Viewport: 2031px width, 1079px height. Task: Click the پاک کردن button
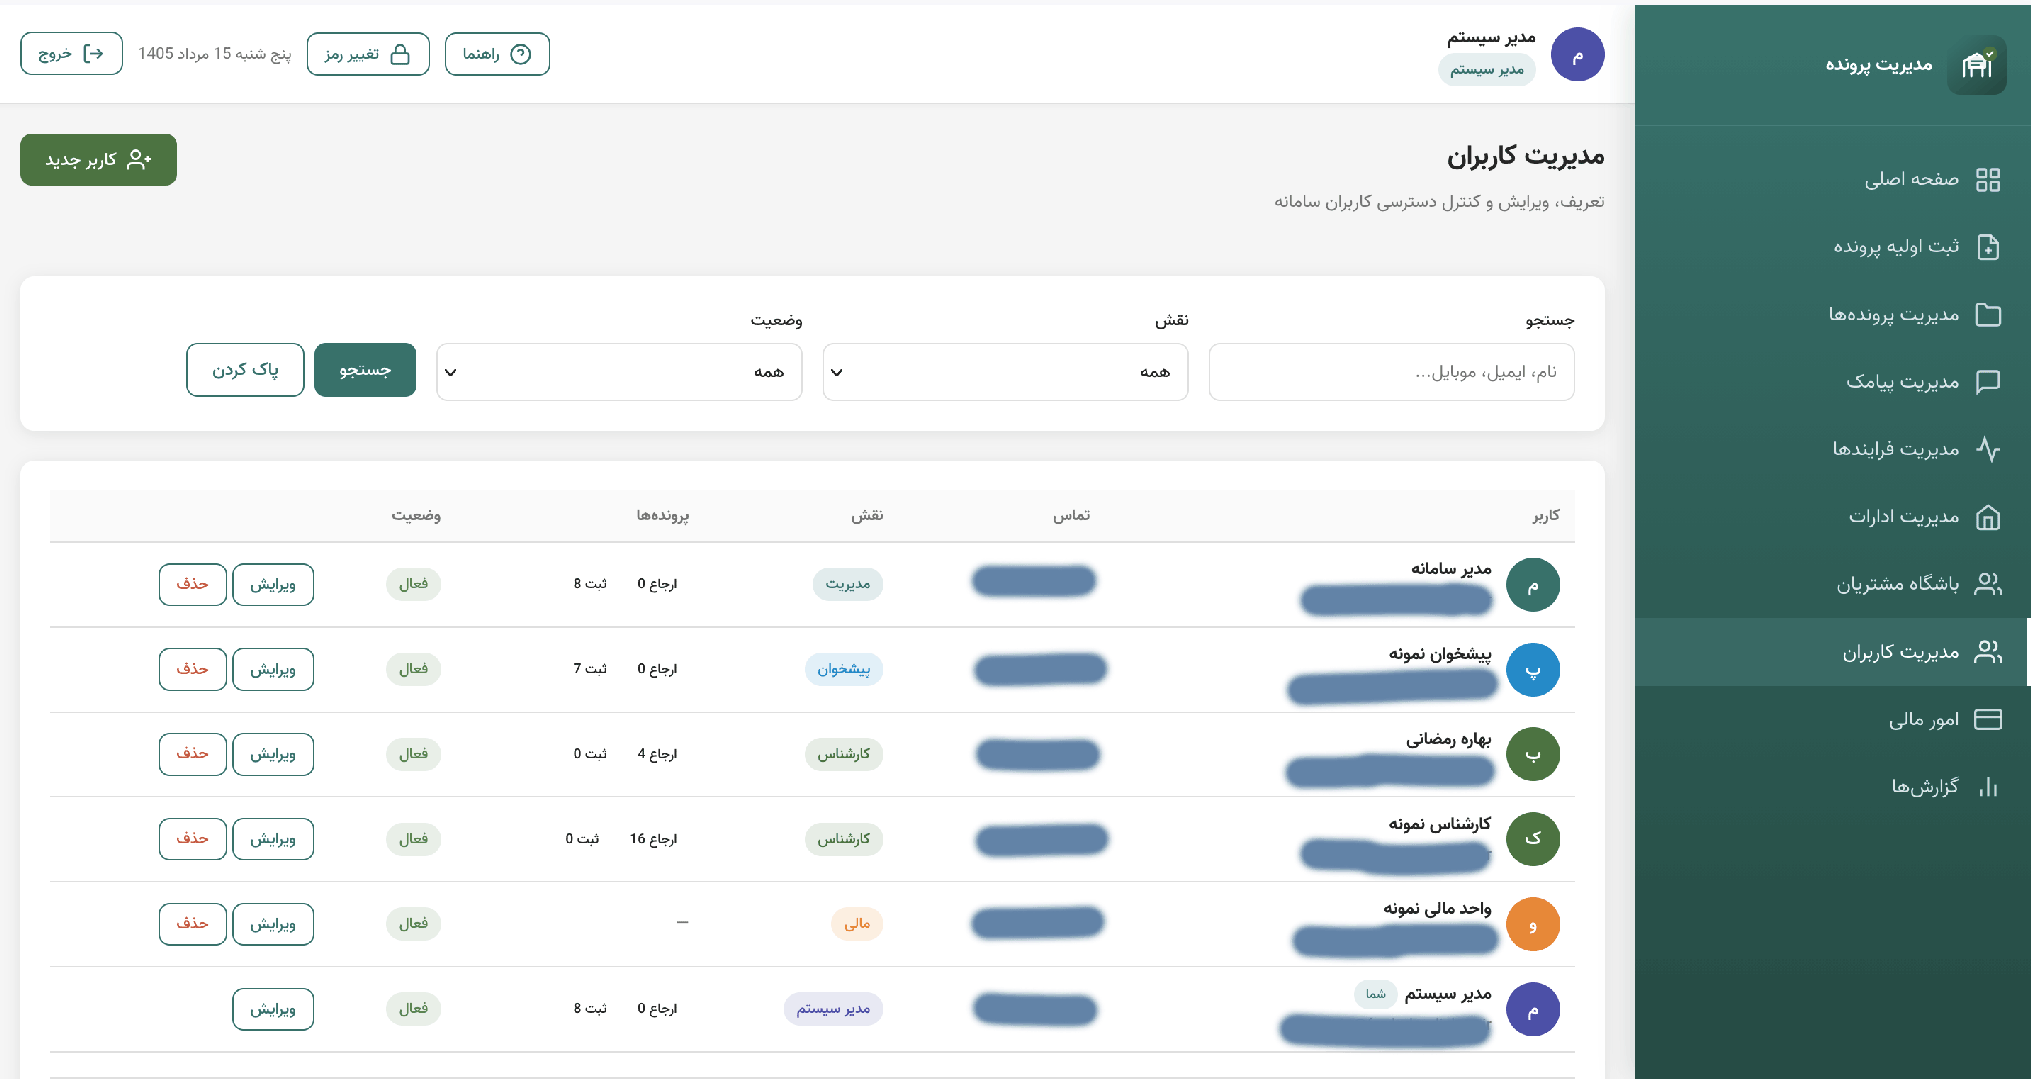tap(245, 370)
